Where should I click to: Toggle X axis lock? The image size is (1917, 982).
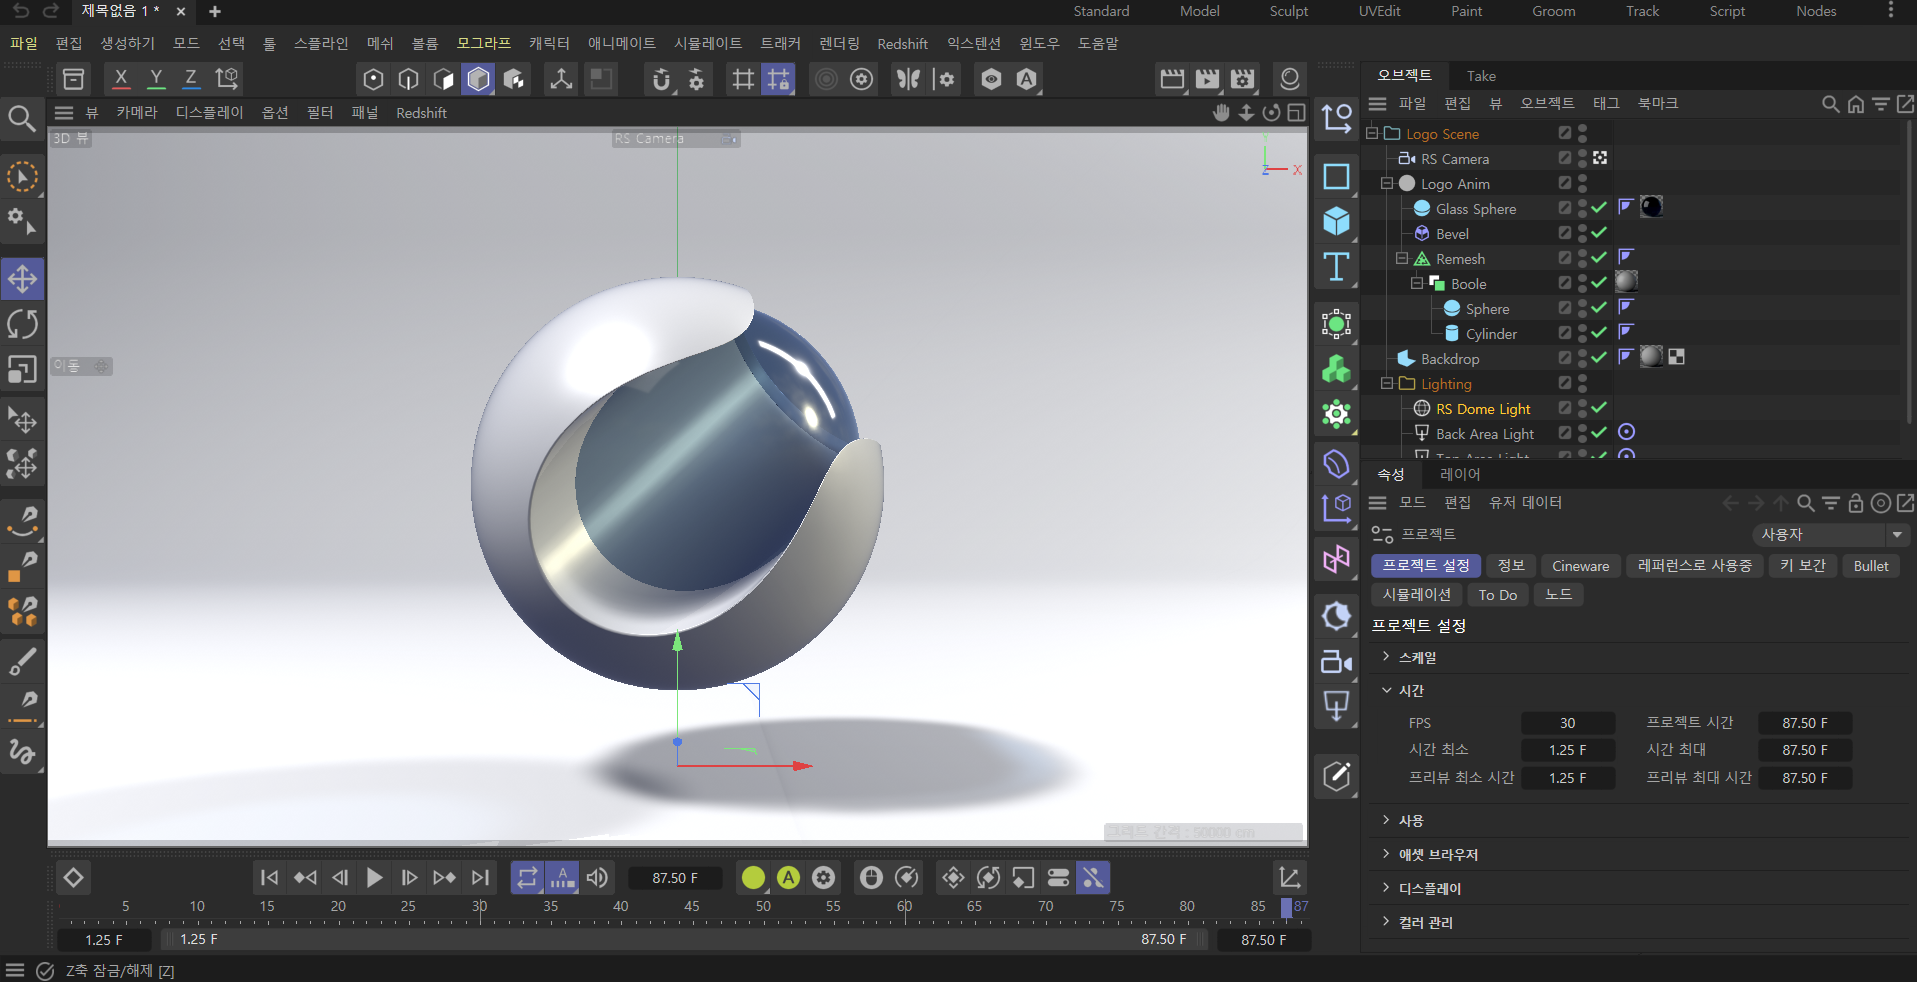coord(121,79)
